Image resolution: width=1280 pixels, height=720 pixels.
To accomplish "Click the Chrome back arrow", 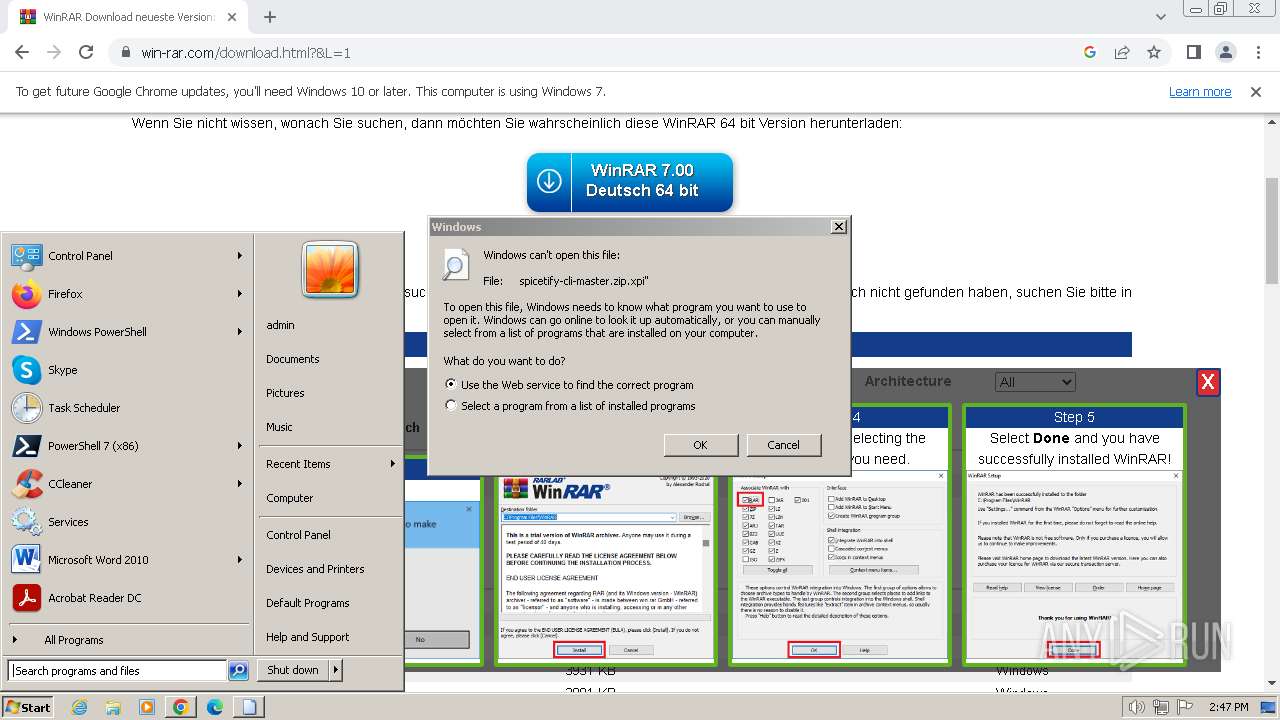I will click(22, 53).
